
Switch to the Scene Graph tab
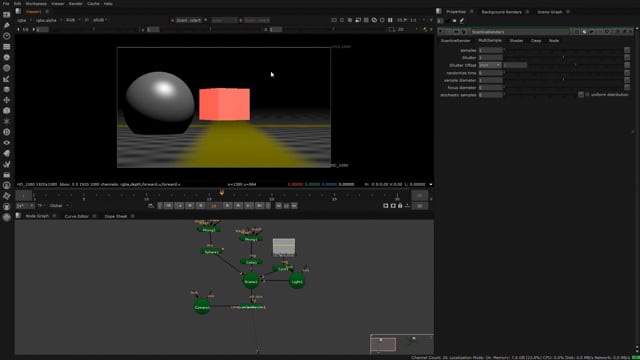(550, 12)
